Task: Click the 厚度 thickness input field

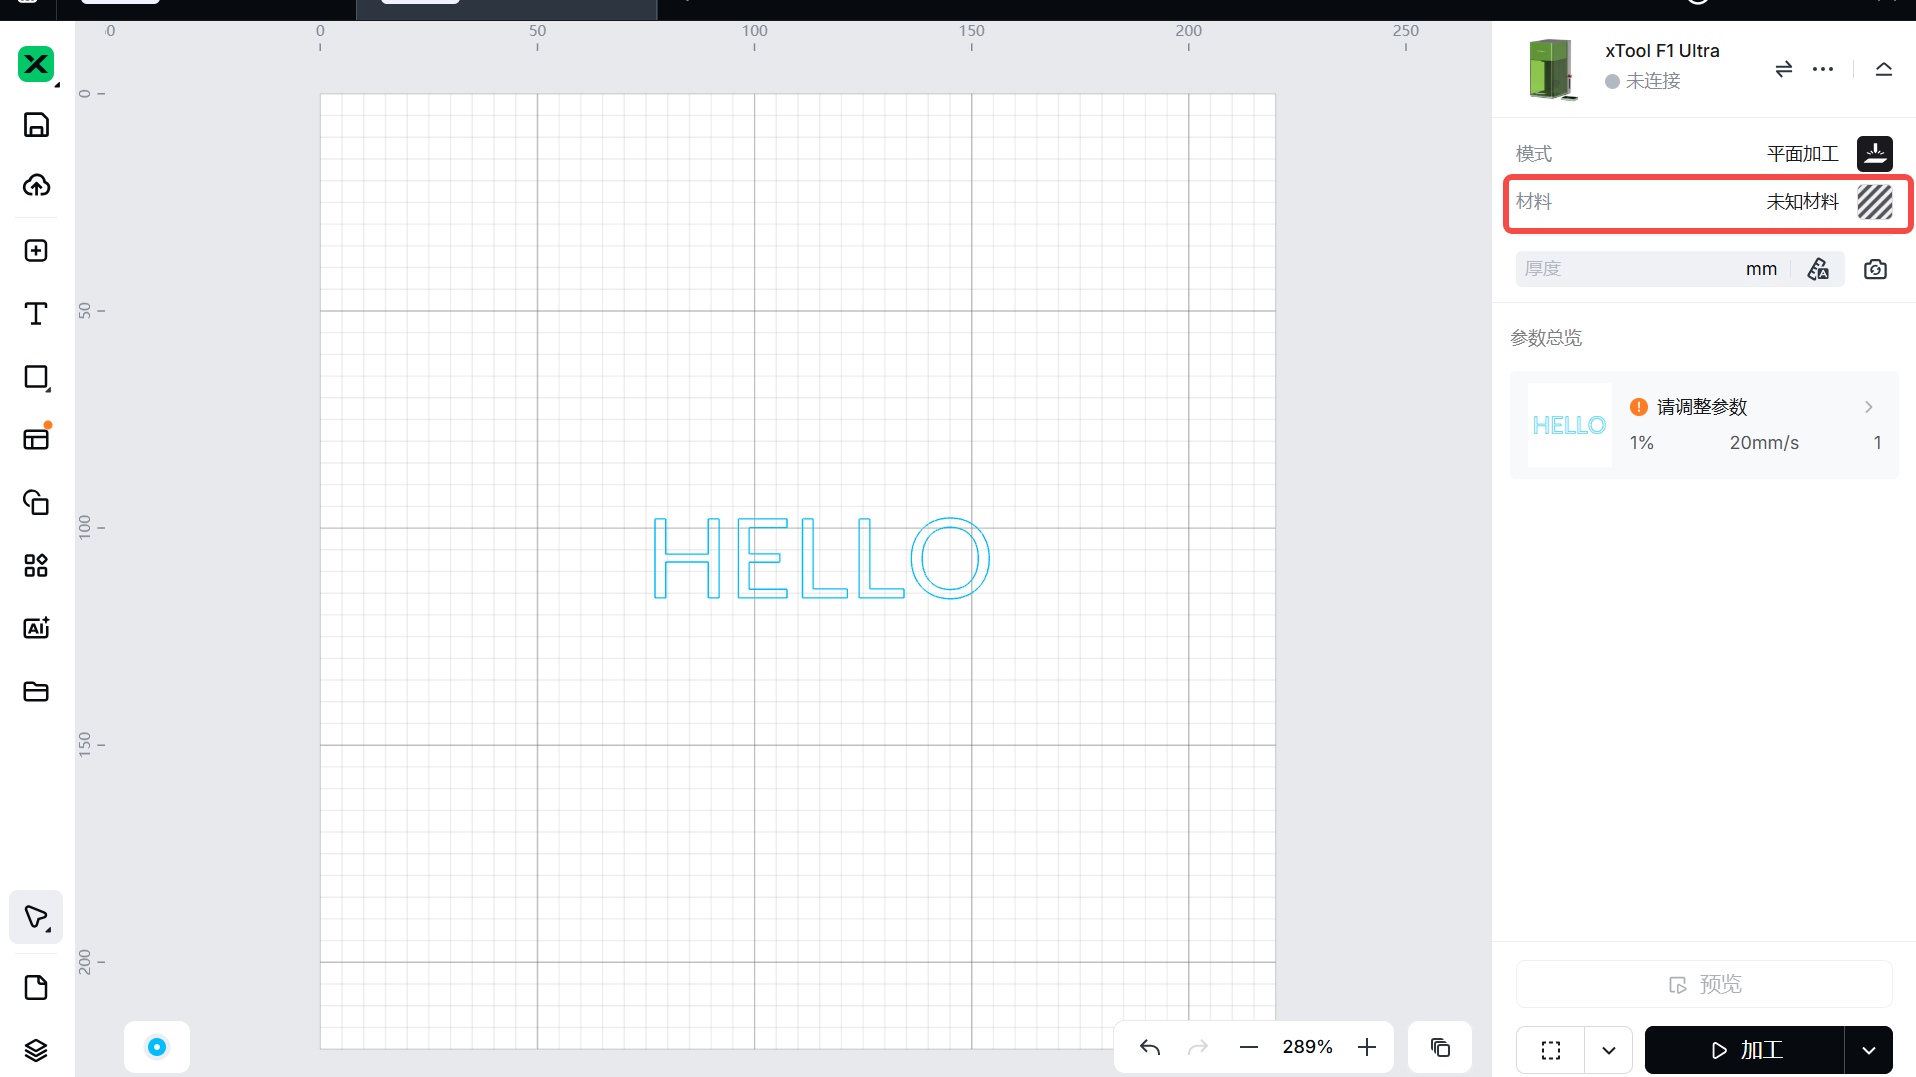Action: tap(1630, 269)
